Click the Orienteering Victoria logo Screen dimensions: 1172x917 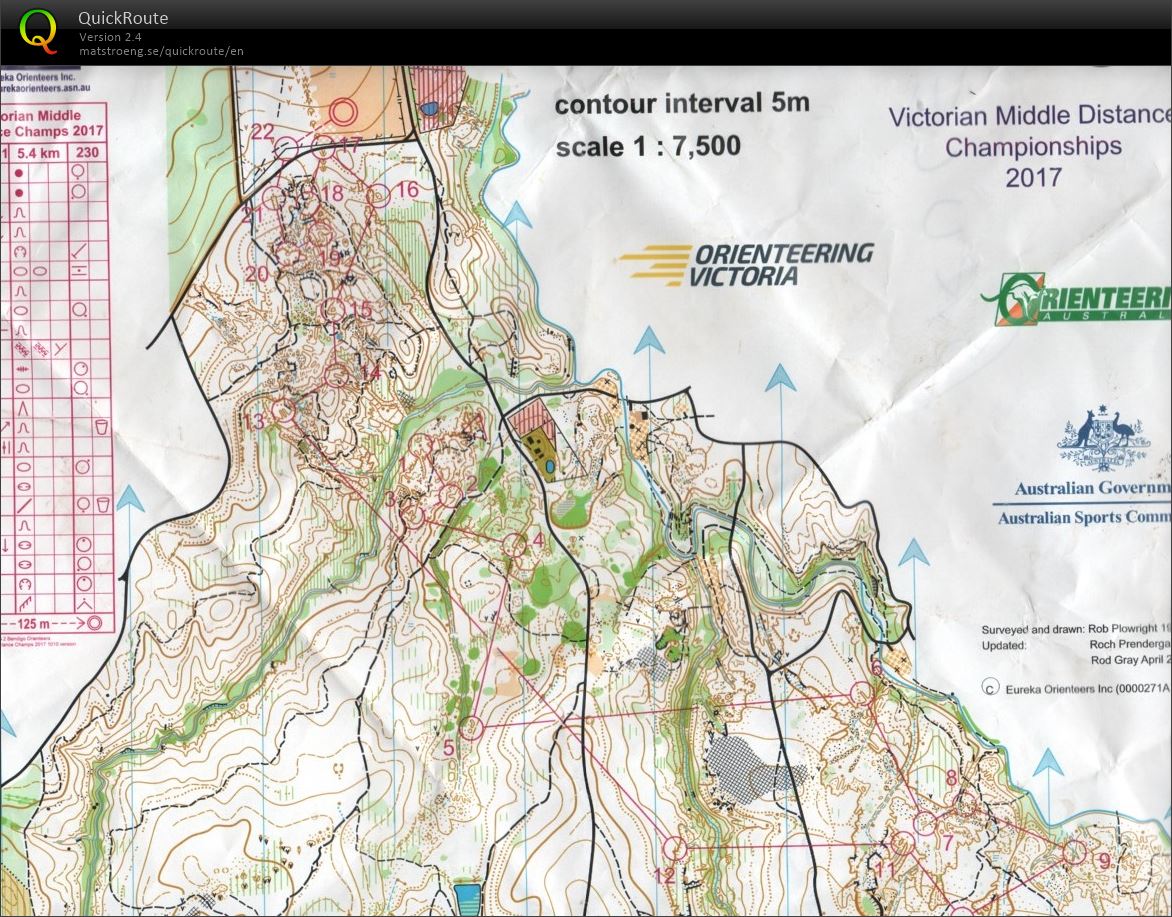746,265
